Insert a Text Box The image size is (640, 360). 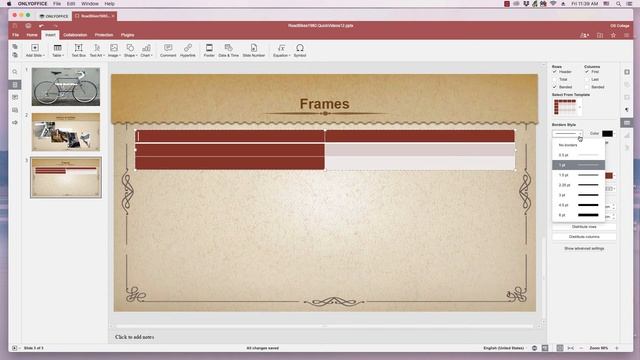pyautogui.click(x=78, y=50)
